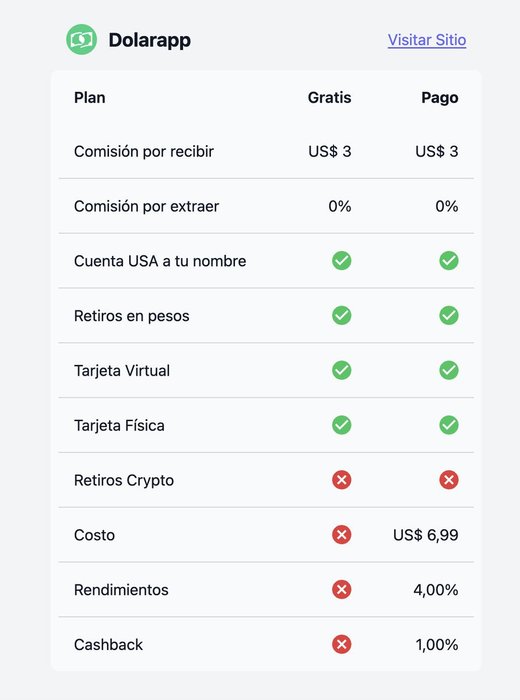The width and height of the screenshot is (520, 700).
Task: Select the Gratis column header
Action: coord(329,97)
